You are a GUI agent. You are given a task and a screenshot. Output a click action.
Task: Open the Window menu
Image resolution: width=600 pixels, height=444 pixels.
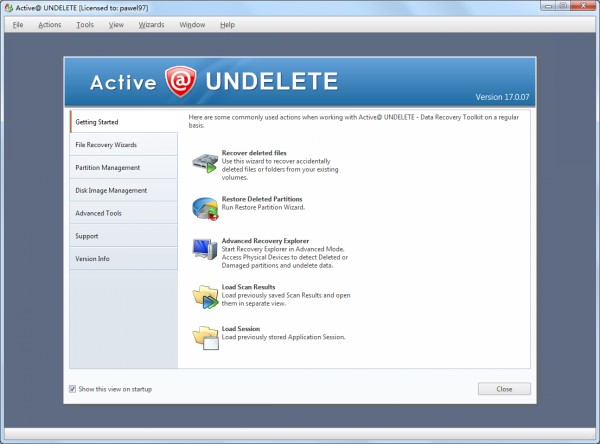tap(192, 25)
